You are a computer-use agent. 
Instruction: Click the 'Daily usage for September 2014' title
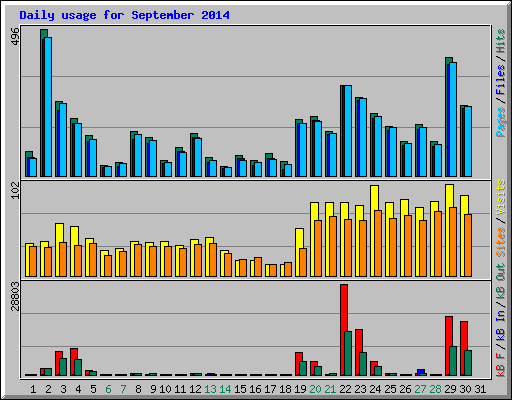tap(124, 15)
